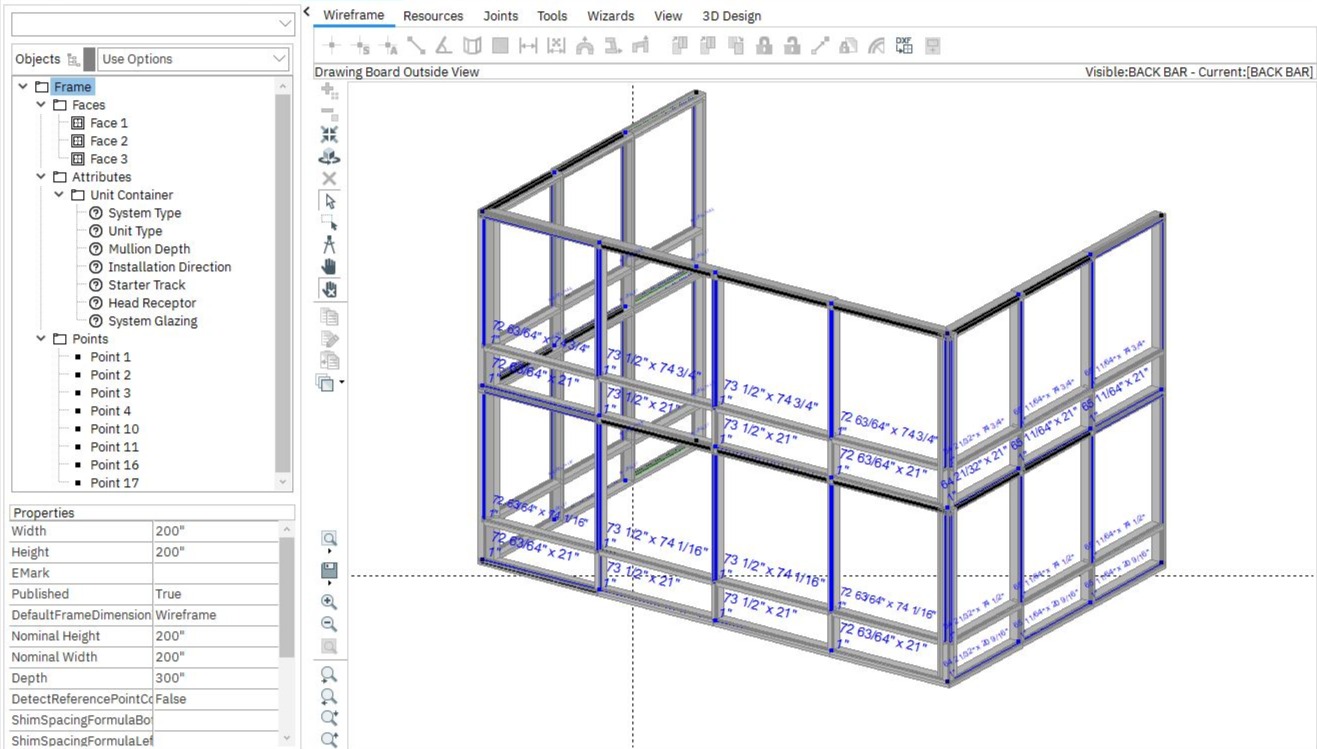Click the 3D rotate view icon
Image resolution: width=1317 pixels, height=749 pixels.
pyautogui.click(x=329, y=157)
